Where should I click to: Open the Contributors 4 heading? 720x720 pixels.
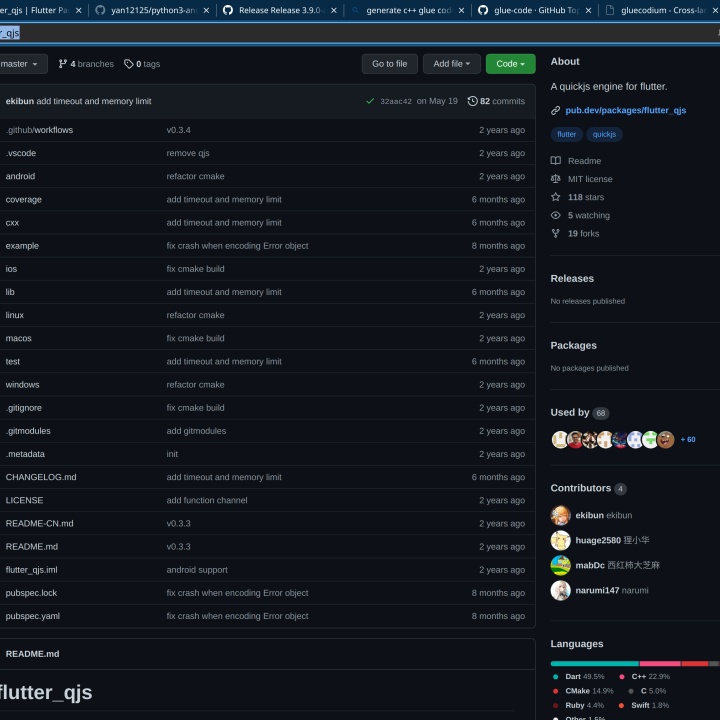point(588,488)
